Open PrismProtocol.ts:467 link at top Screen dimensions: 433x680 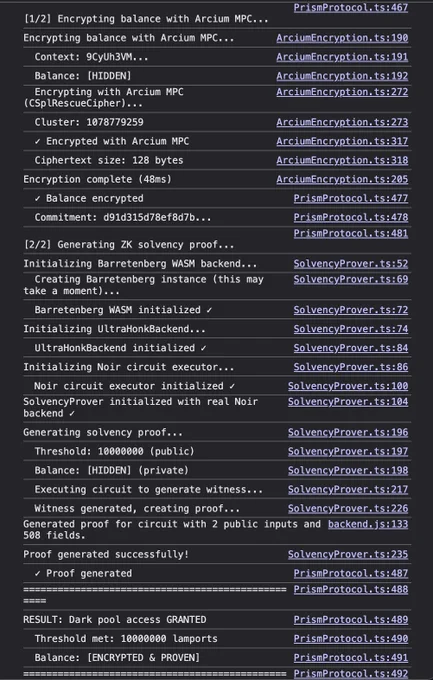coord(351,8)
